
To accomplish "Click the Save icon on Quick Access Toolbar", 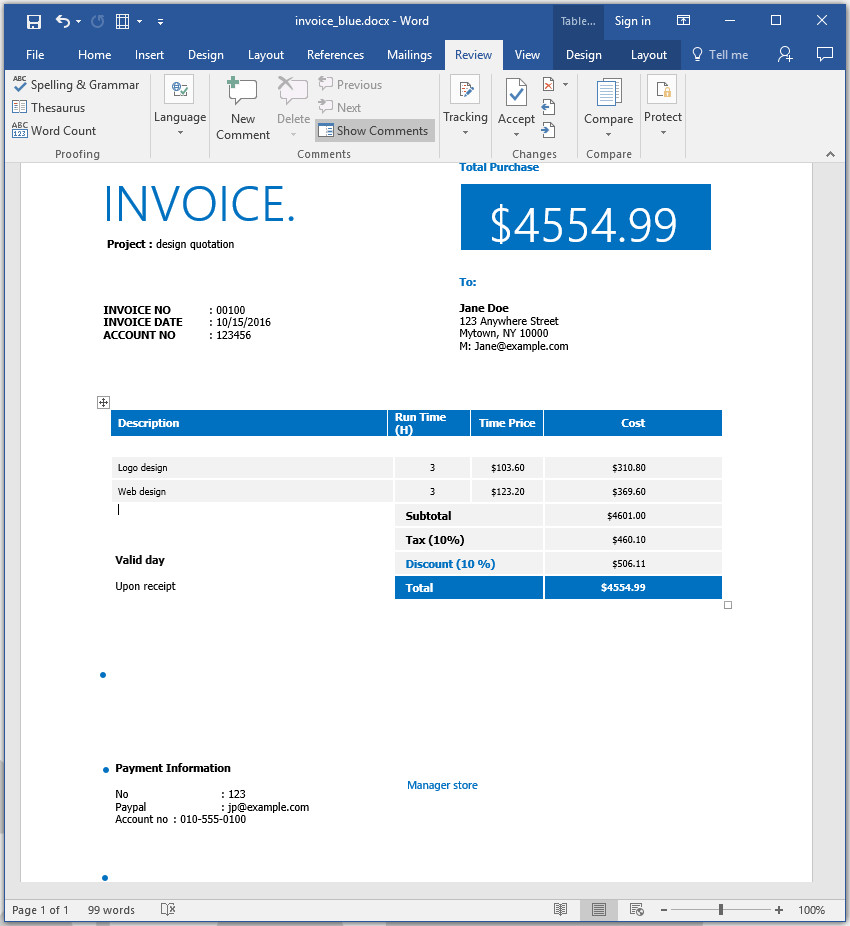I will tap(33, 20).
